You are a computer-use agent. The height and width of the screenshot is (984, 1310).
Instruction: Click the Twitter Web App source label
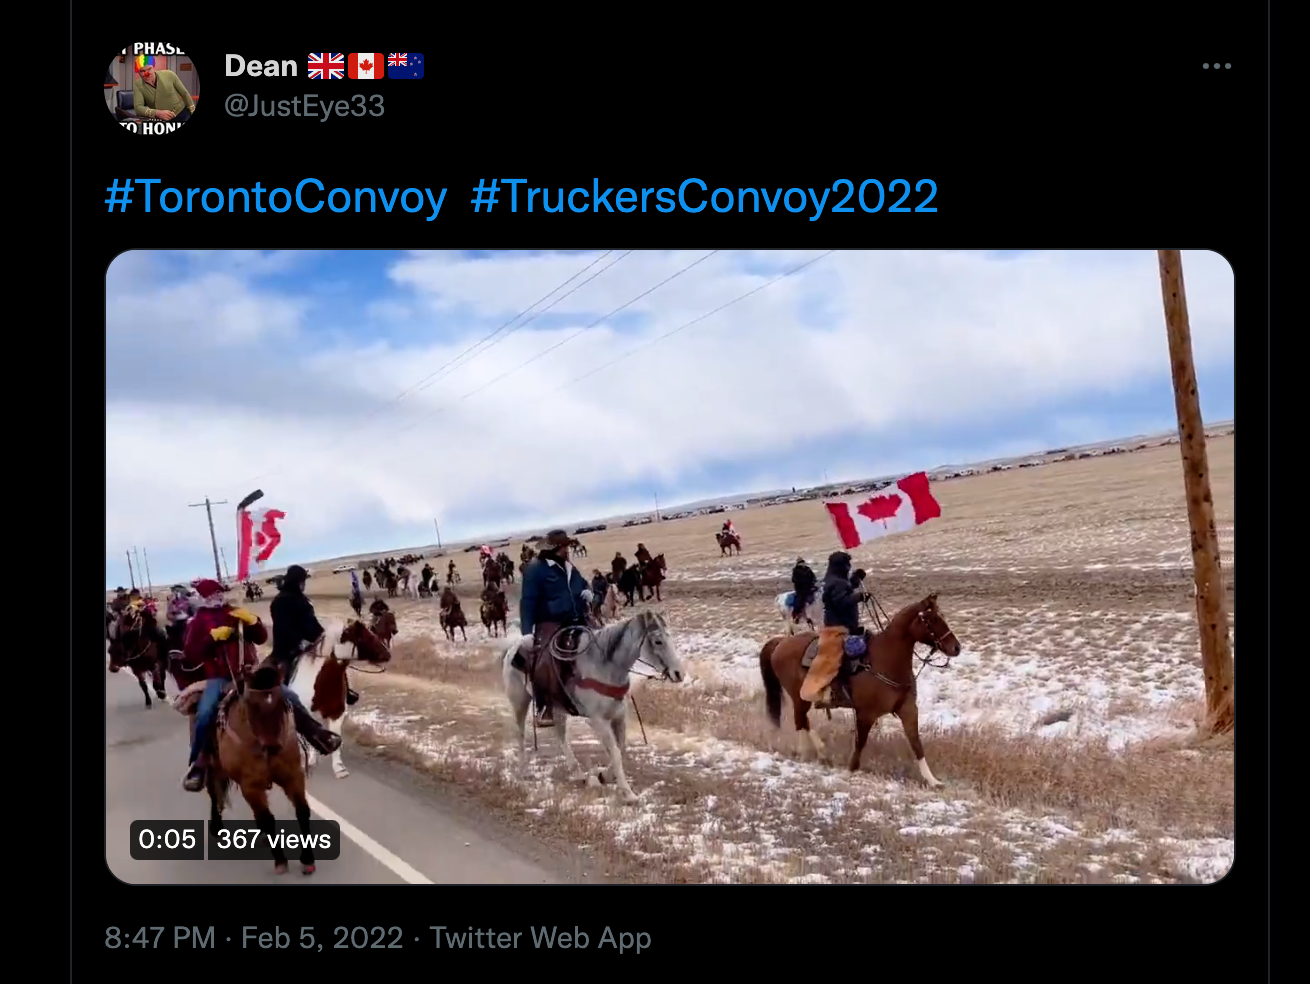coord(540,938)
